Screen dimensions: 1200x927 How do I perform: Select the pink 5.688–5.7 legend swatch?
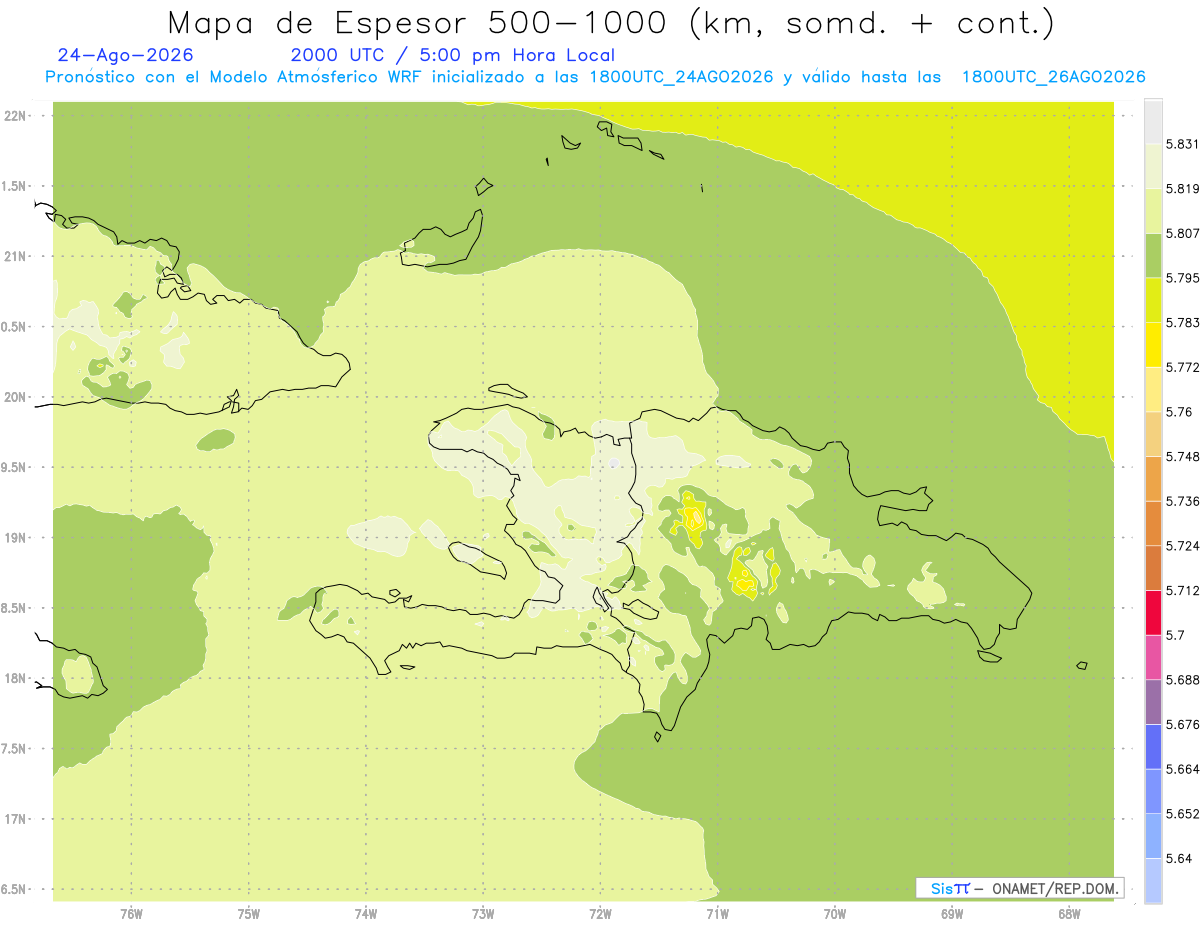(x=1153, y=658)
